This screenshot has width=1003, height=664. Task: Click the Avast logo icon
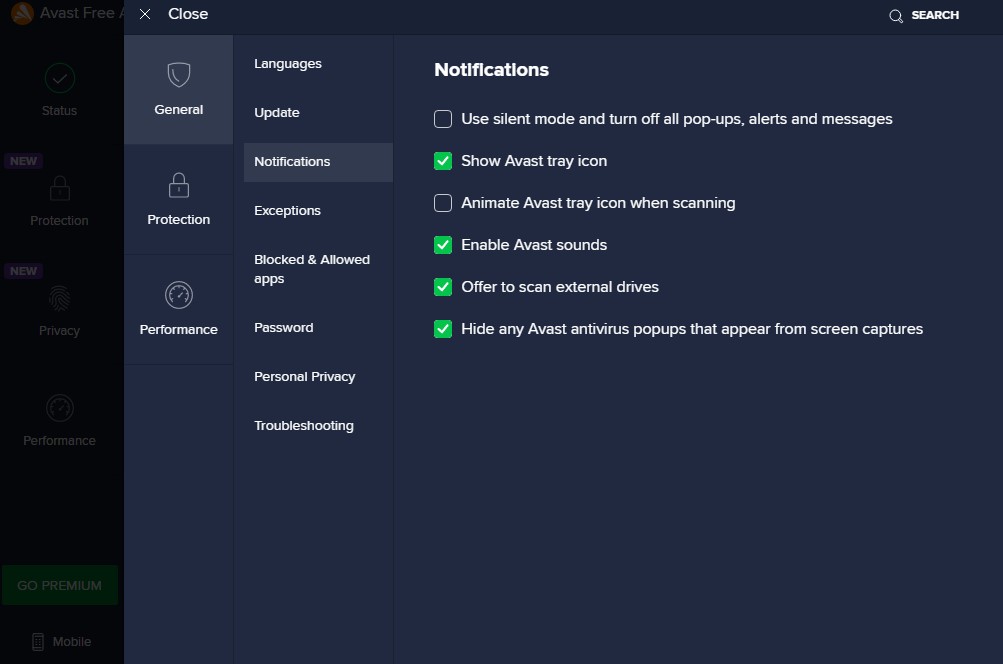tap(19, 14)
